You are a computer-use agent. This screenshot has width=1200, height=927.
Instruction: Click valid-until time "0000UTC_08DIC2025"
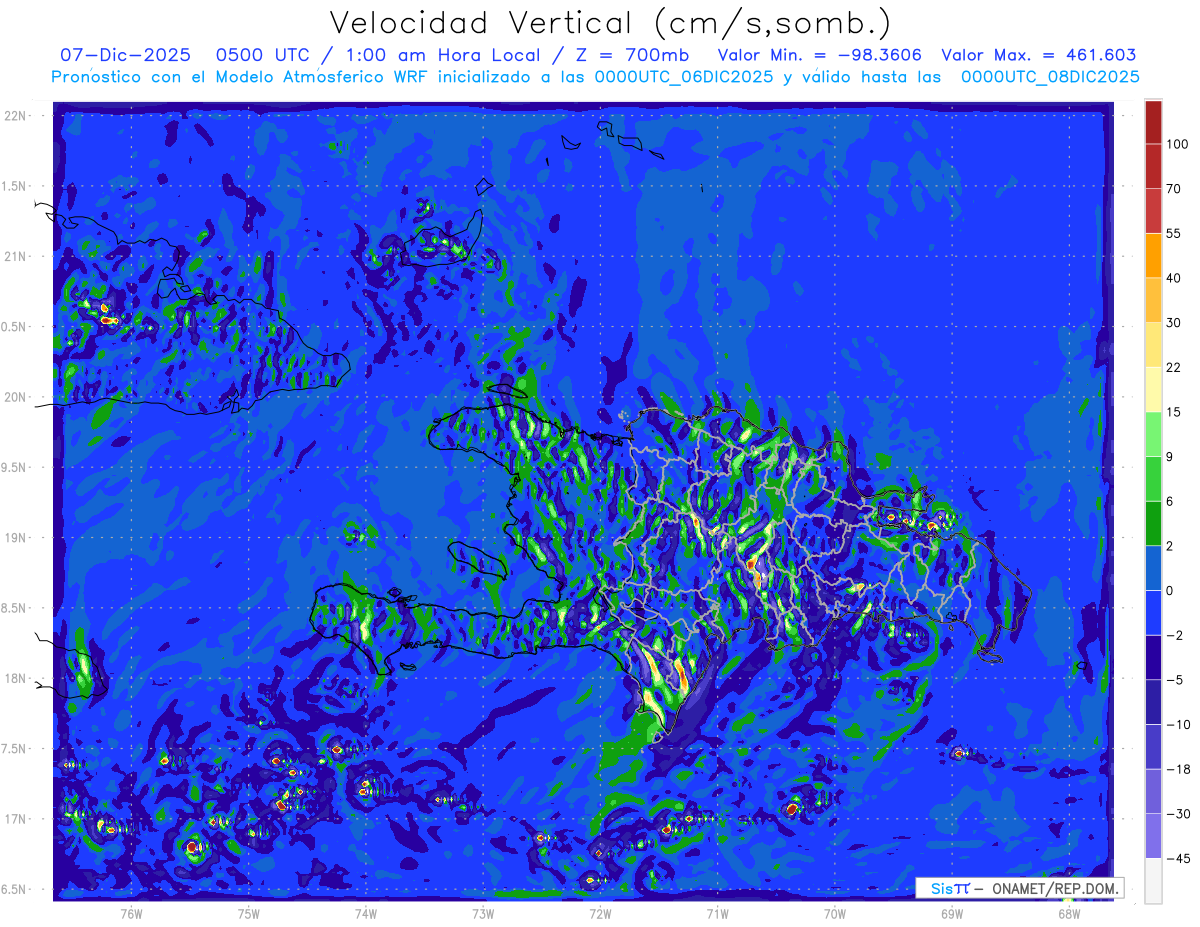click(x=1050, y=77)
